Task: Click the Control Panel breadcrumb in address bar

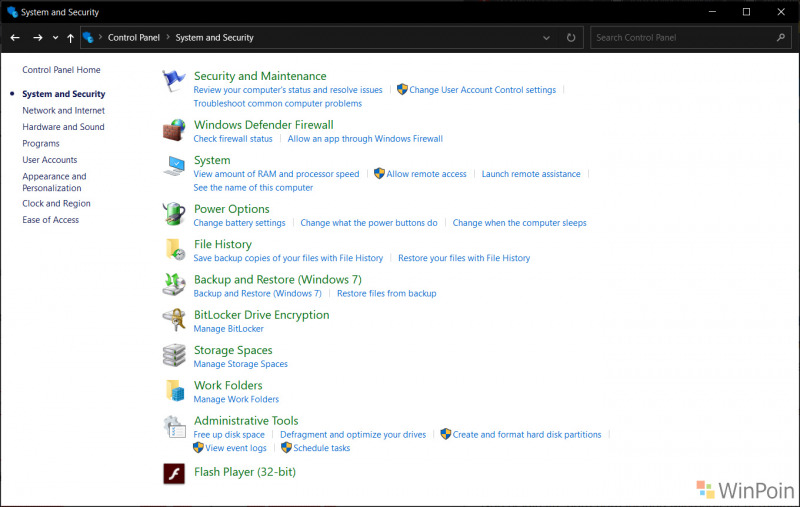Action: click(x=134, y=38)
